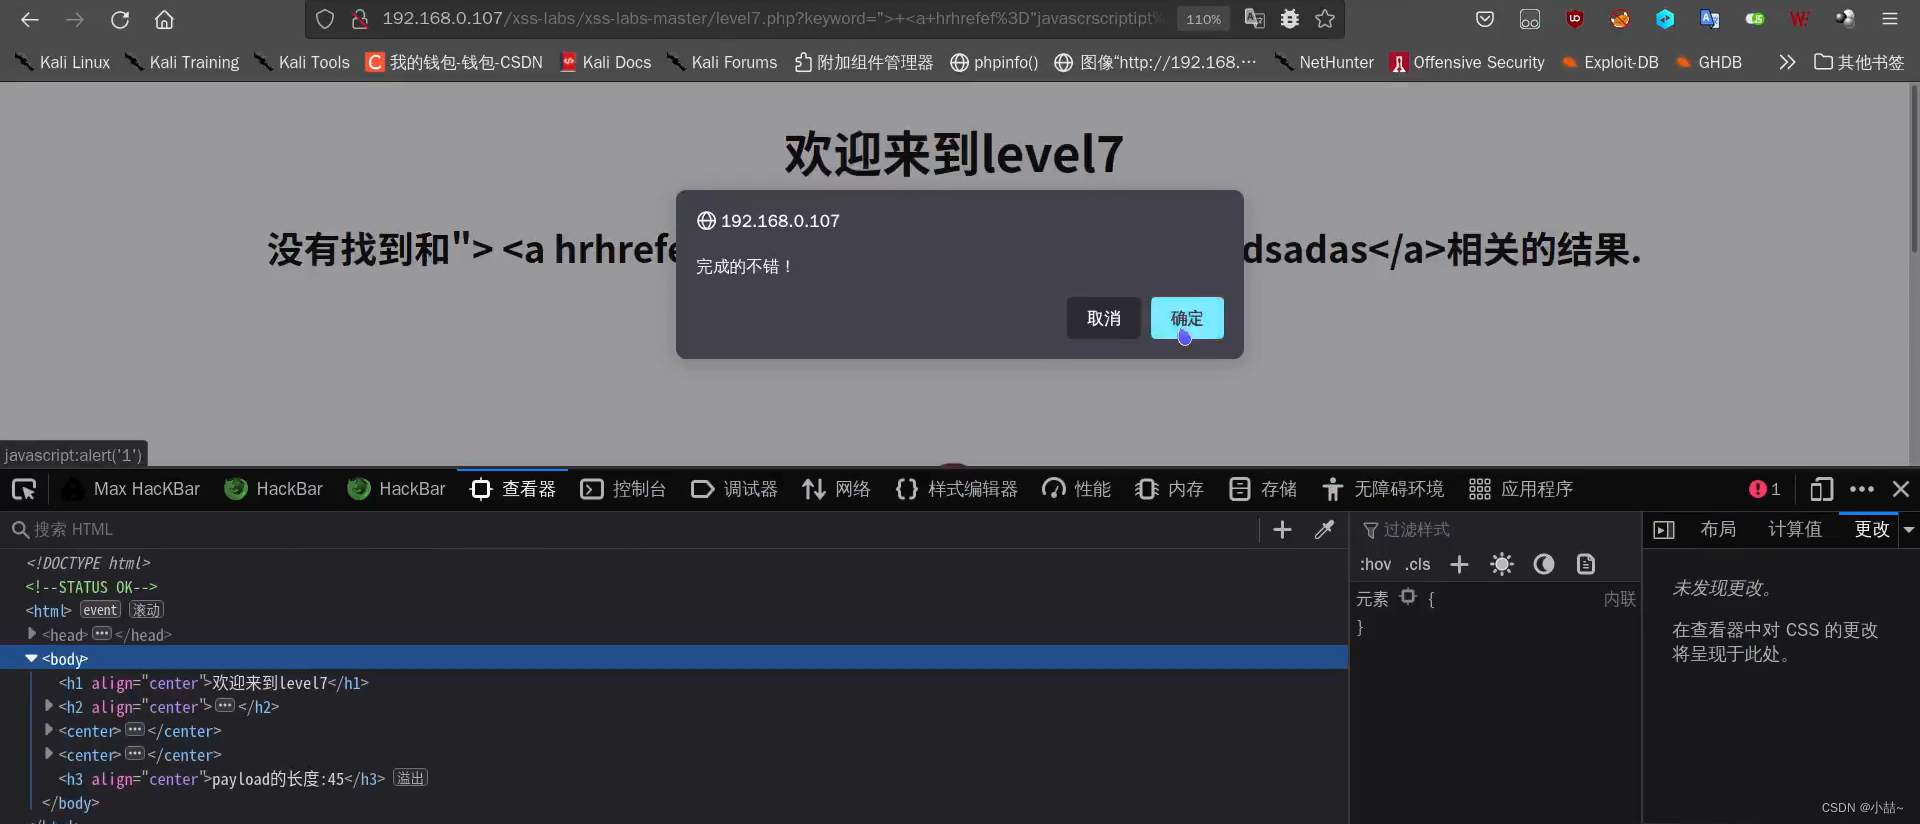Click 取消 in the alert dialog
1920x824 pixels.
pos(1104,318)
